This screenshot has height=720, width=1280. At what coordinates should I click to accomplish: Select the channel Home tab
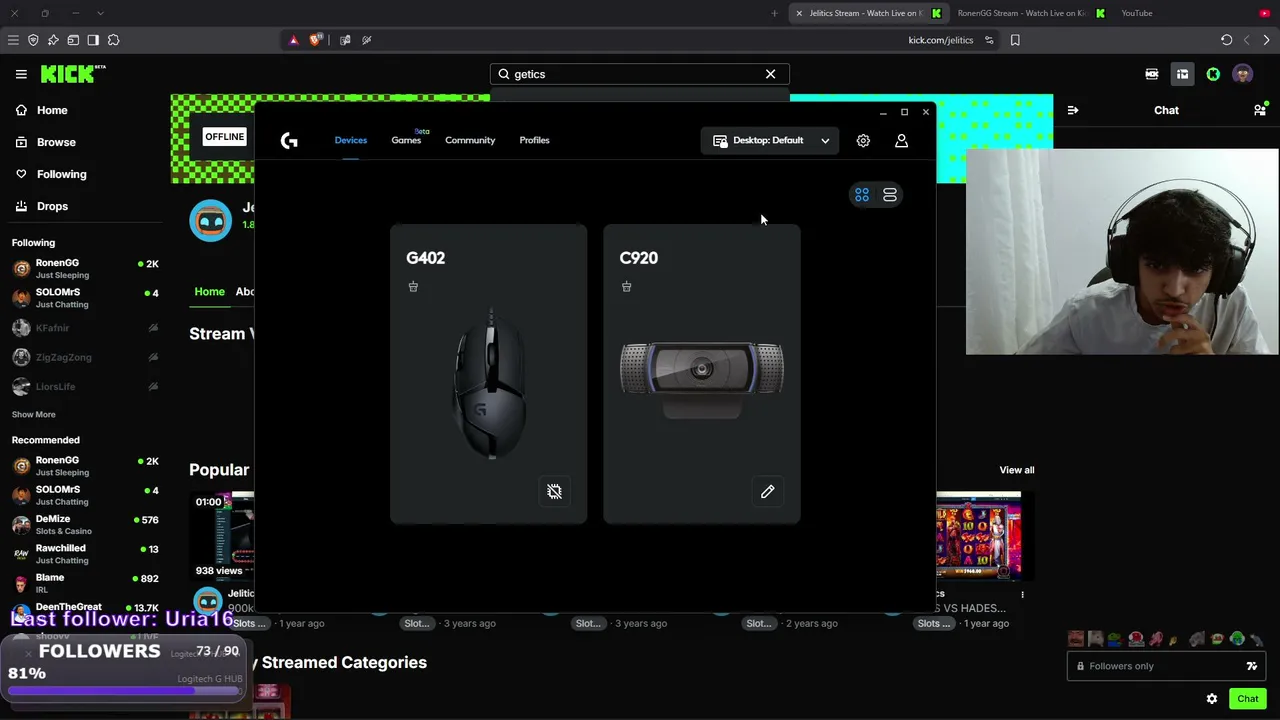[x=209, y=292]
